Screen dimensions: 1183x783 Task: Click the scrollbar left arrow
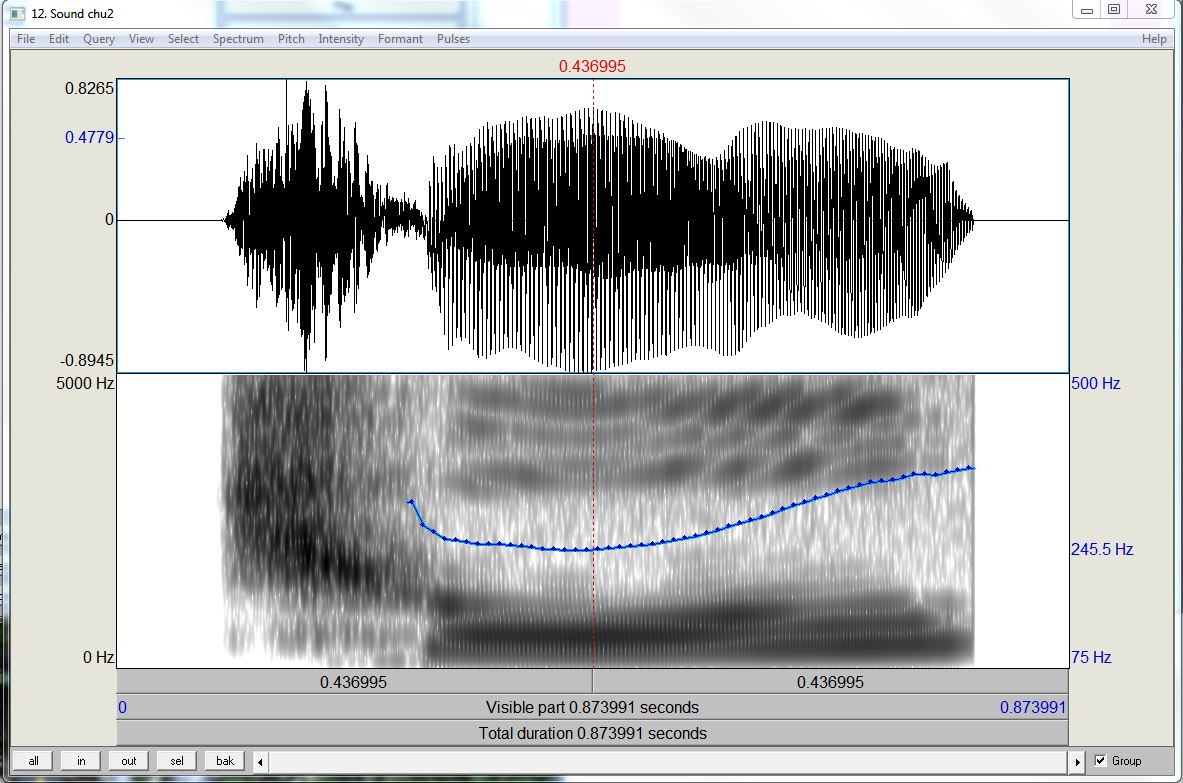coord(260,761)
